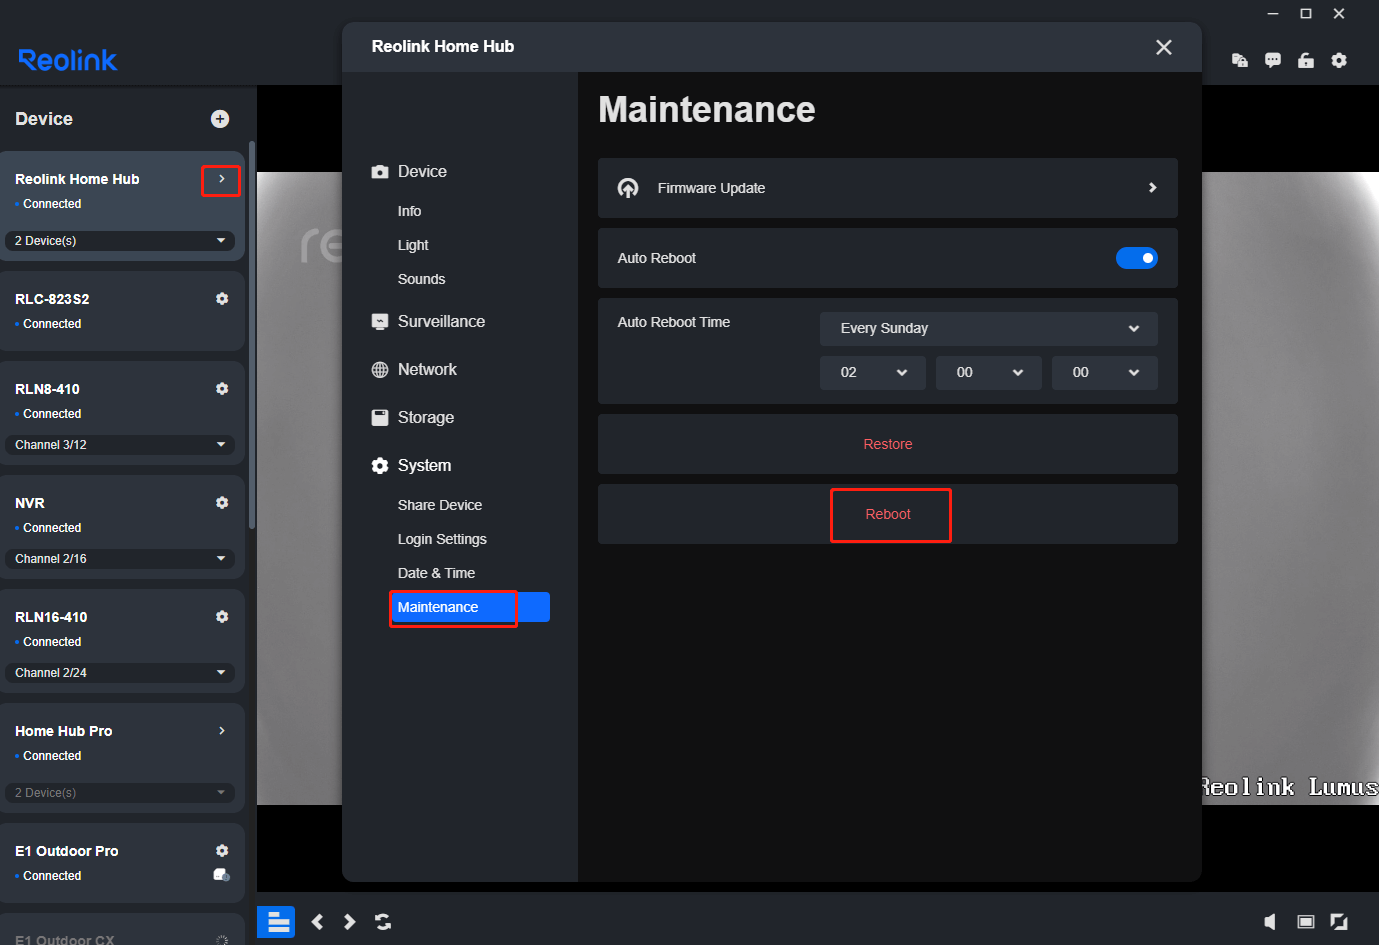The width and height of the screenshot is (1379, 945).
Task: Open the client locking icon in the top bar
Action: (1306, 60)
